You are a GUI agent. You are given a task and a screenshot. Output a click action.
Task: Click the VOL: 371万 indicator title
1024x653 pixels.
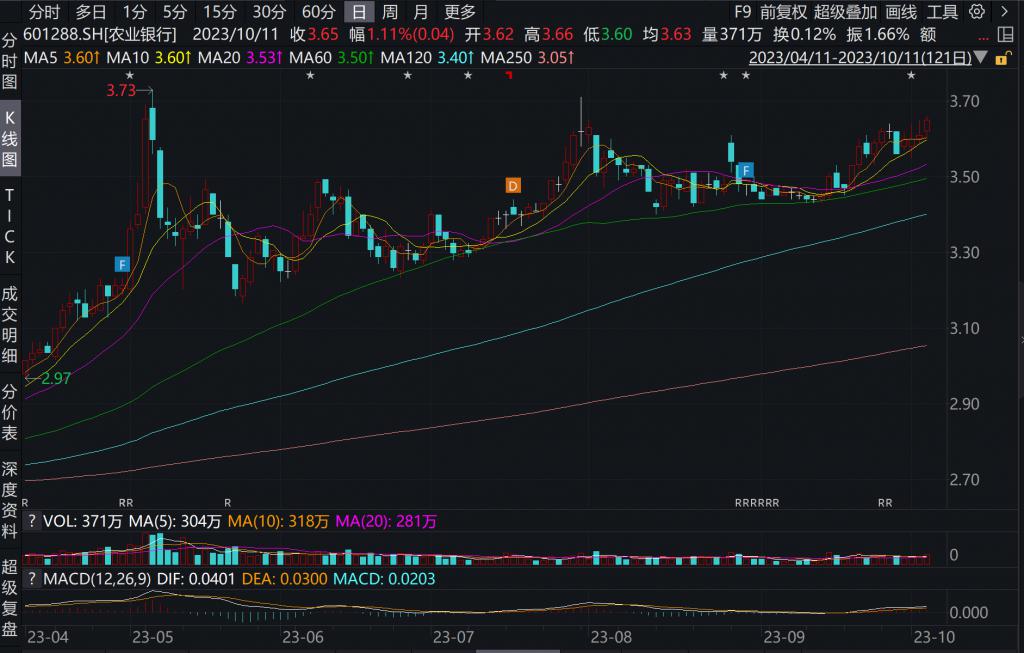coord(82,521)
